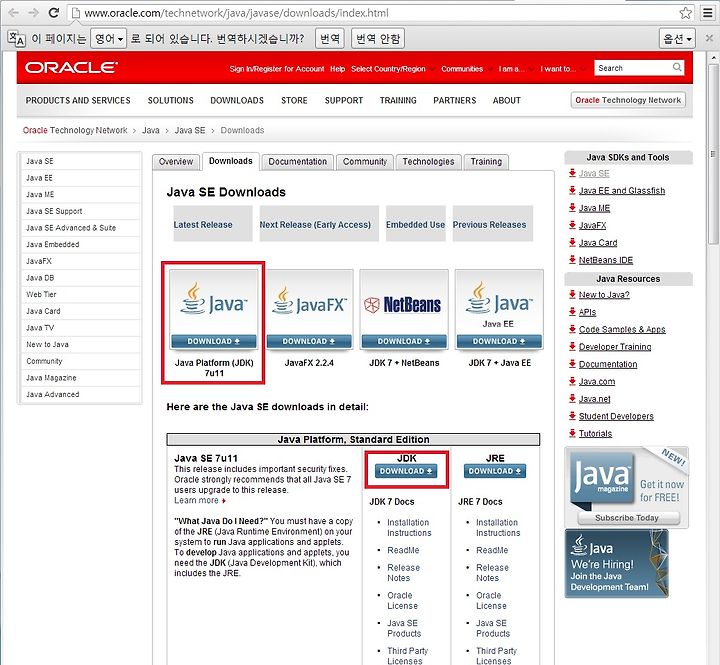Click the Help link in the header
720x665 pixels.
point(338,69)
